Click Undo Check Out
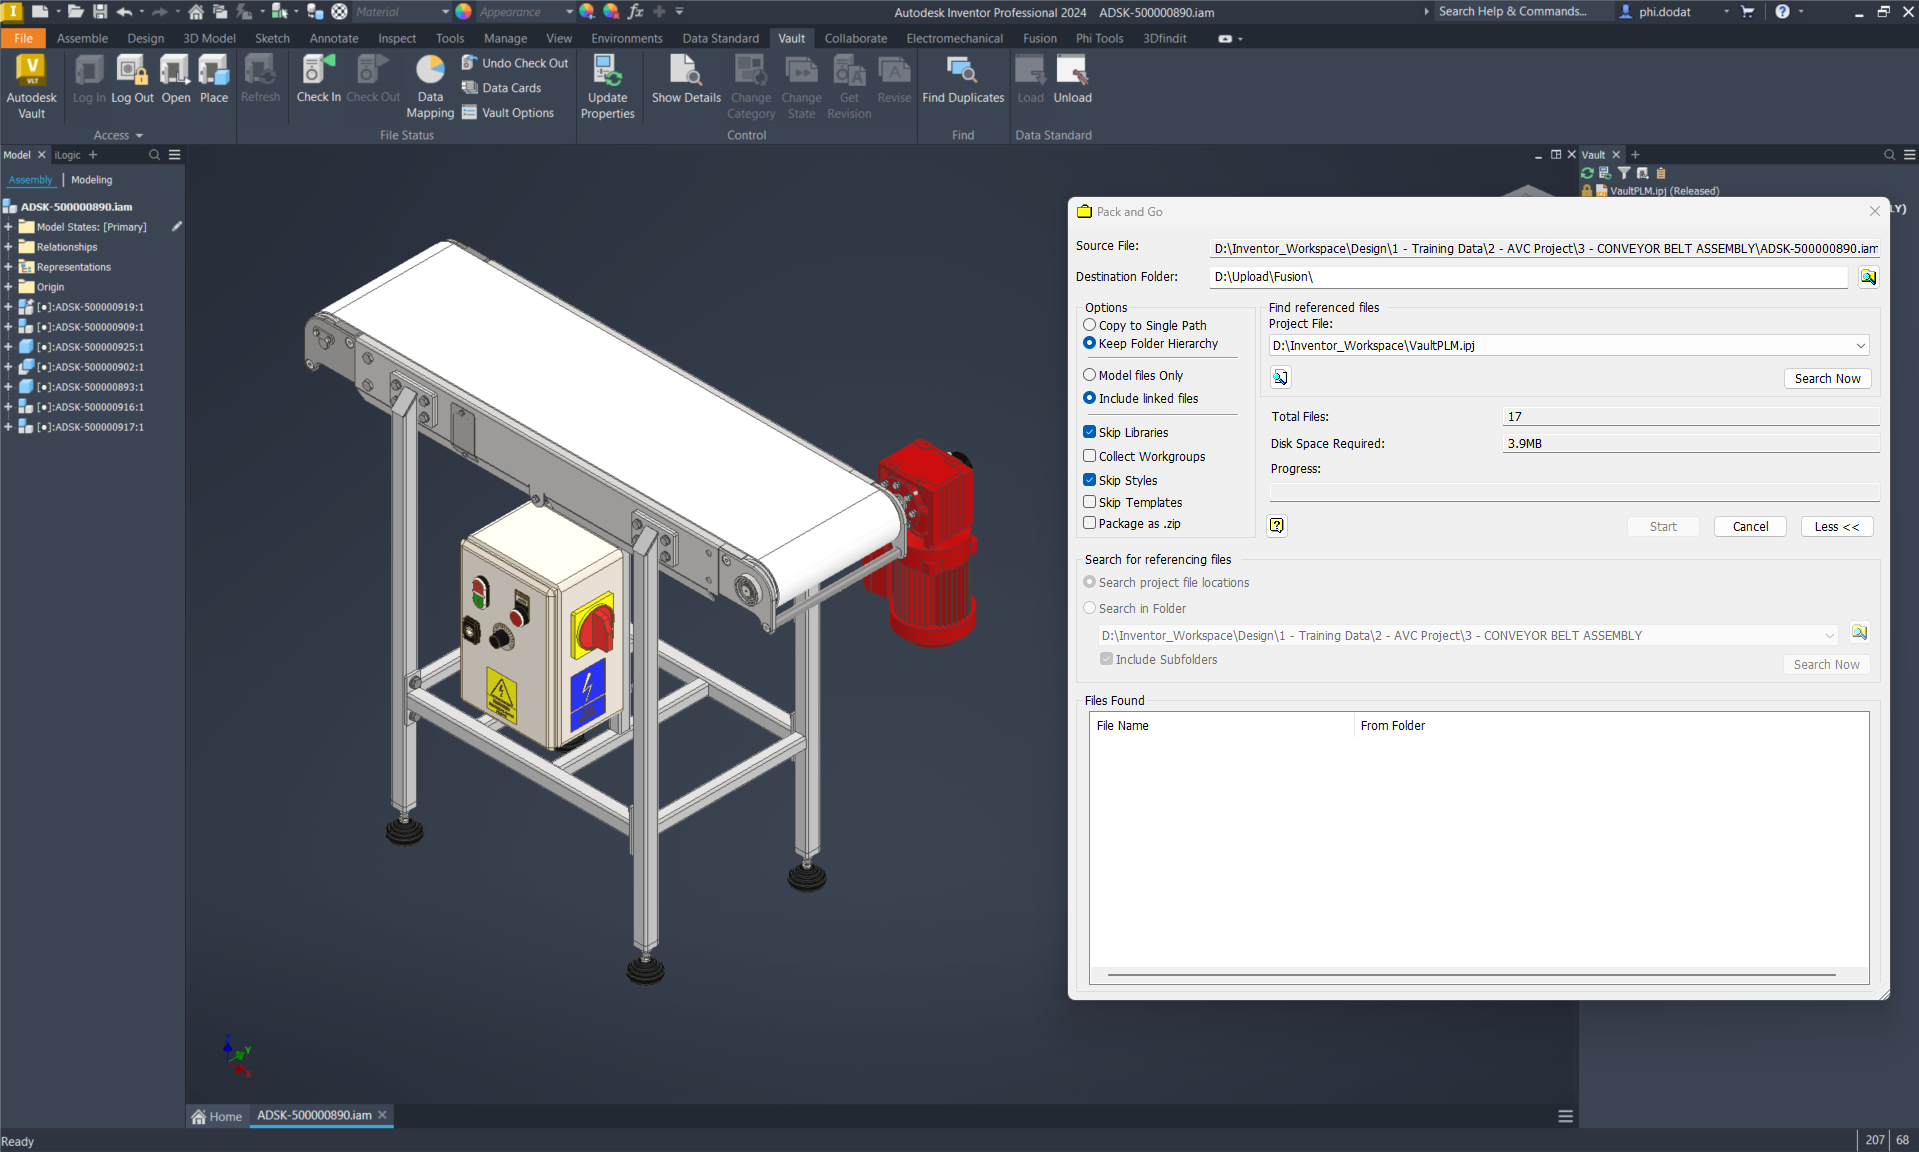Viewport: 1919px width, 1152px height. click(x=515, y=63)
